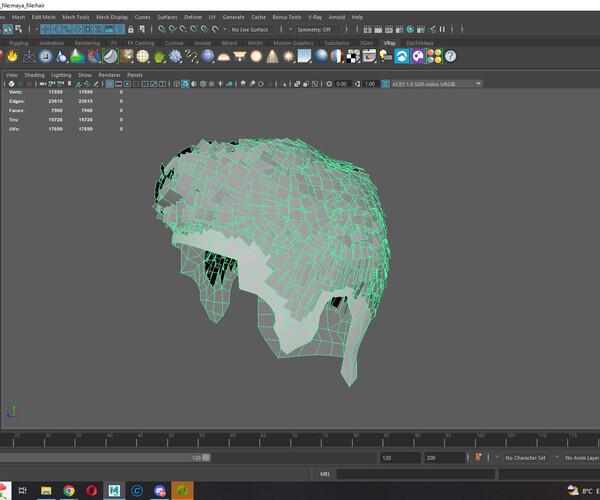Click the viewport bookmark icon
The height and width of the screenshot is (500, 600).
[x=69, y=84]
